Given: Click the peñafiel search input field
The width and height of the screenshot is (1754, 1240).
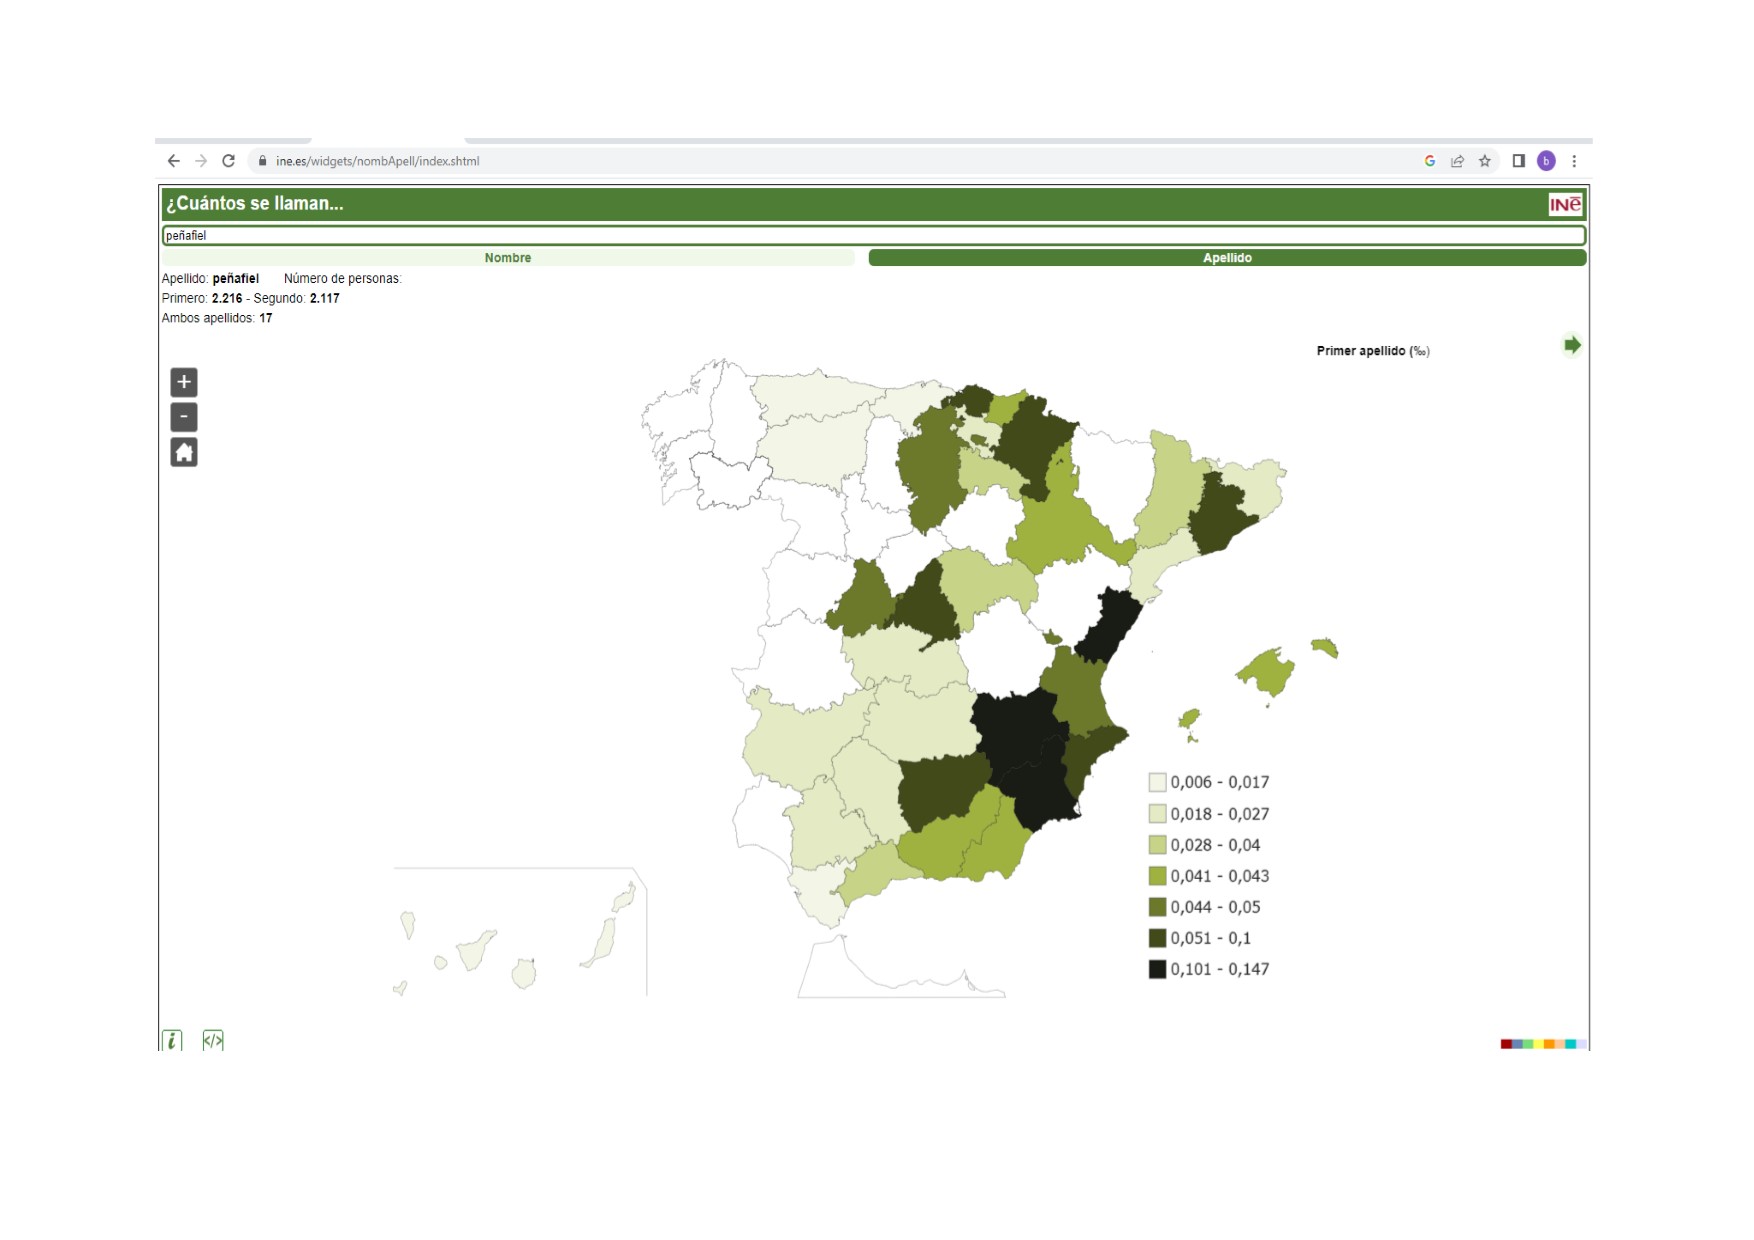Looking at the screenshot, I should (x=872, y=236).
